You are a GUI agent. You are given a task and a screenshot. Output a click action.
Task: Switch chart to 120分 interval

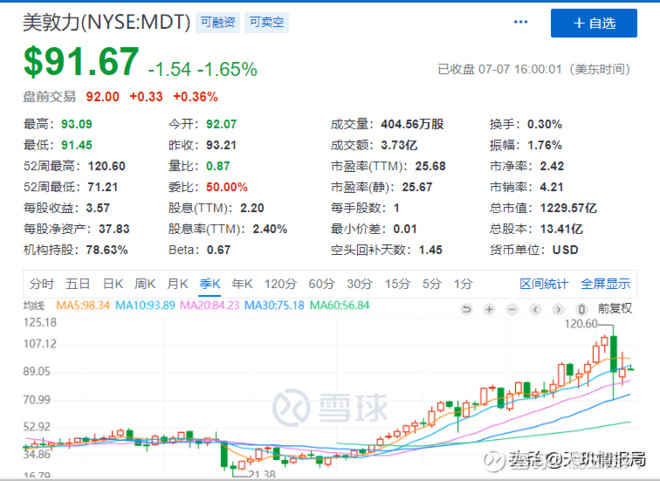[280, 284]
